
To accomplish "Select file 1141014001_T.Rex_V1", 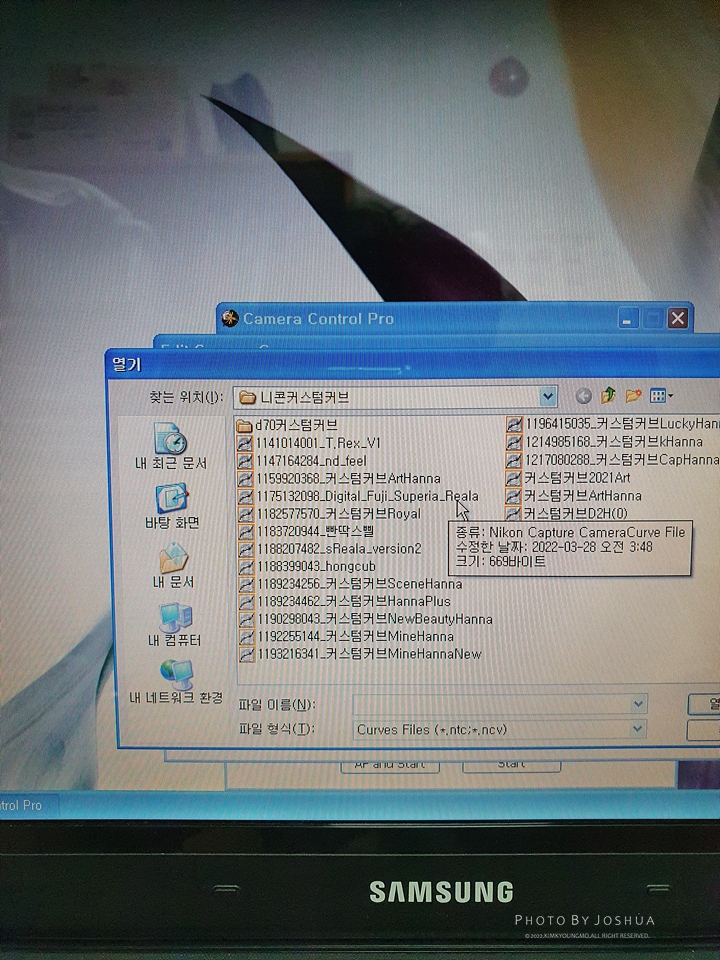I will click(309, 443).
